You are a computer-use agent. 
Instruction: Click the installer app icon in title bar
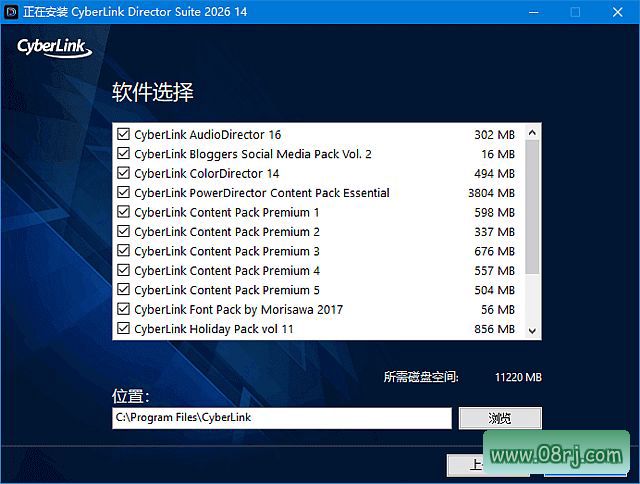pos(11,12)
